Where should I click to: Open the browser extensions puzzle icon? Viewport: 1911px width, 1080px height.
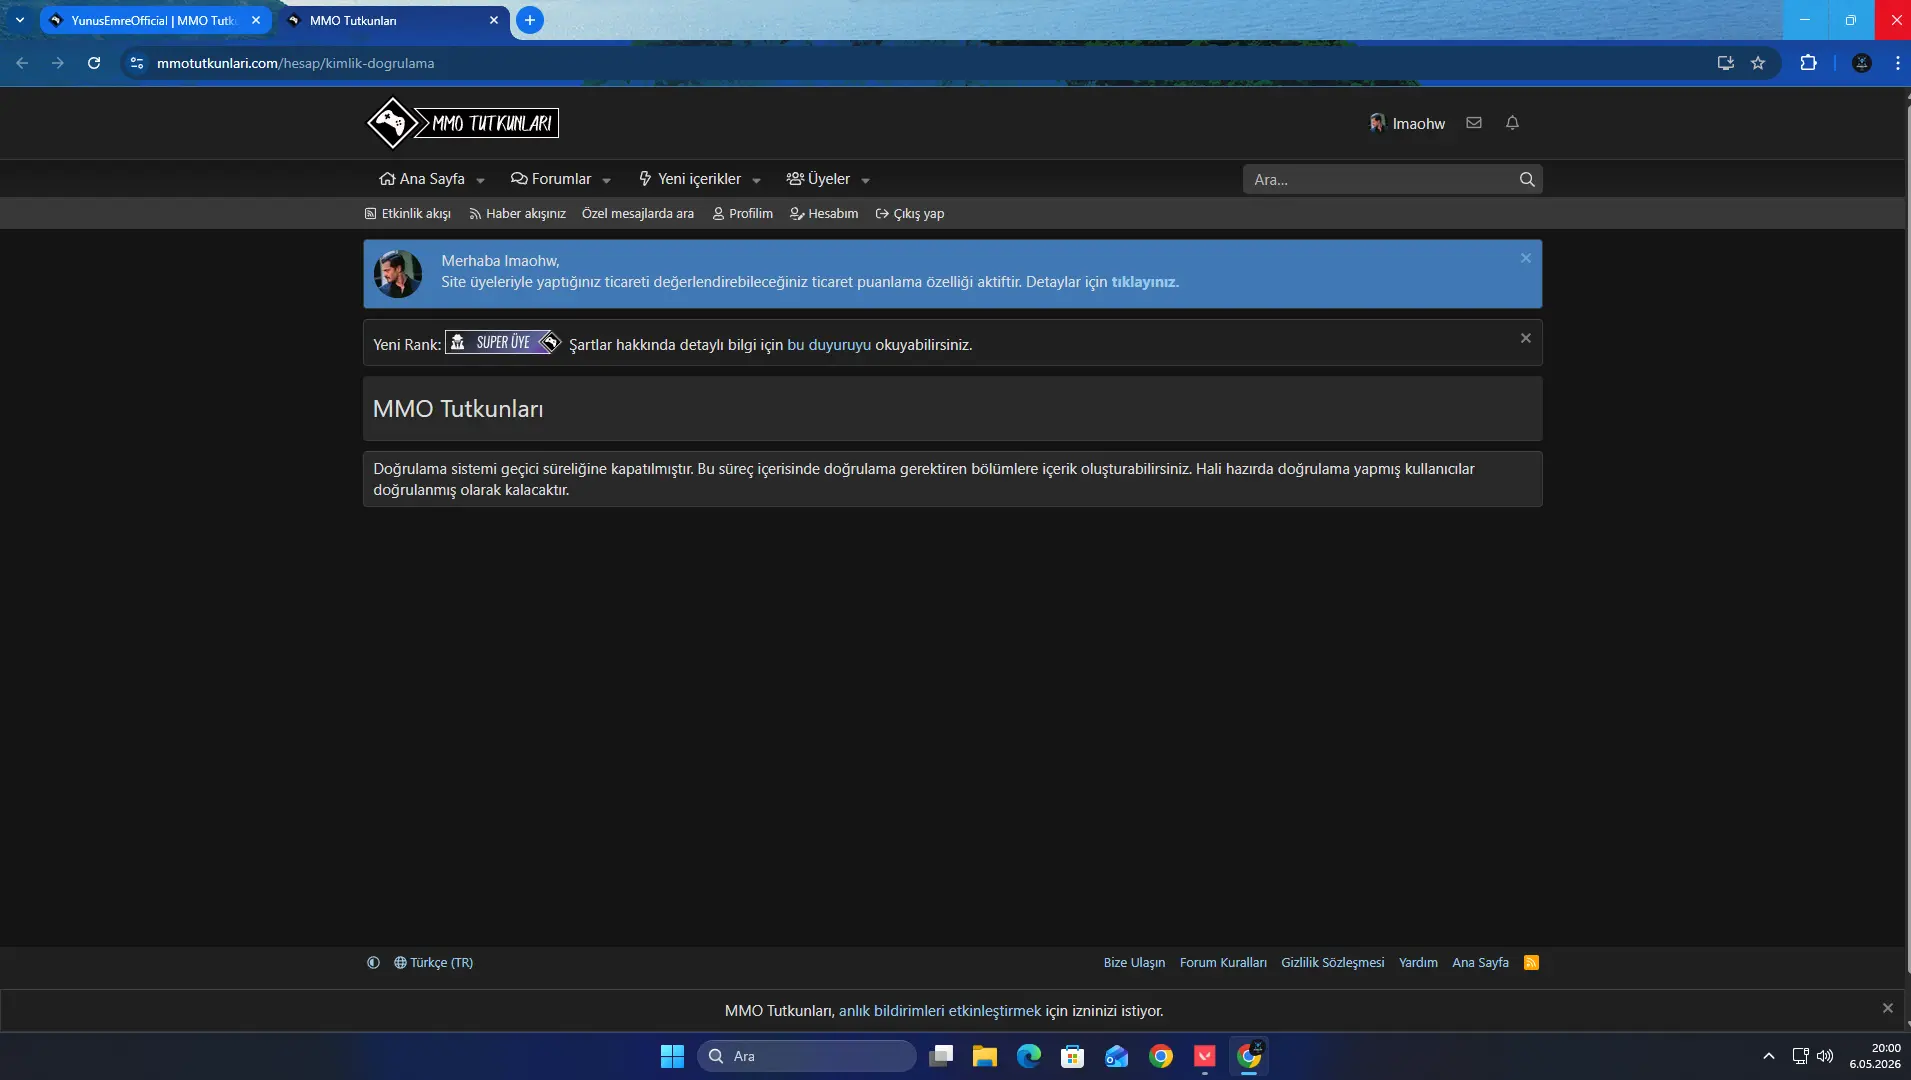click(x=1808, y=63)
